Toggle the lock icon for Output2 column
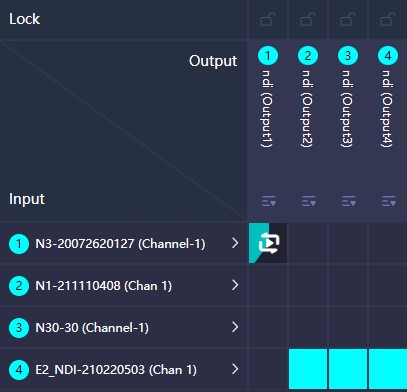The image size is (407, 392). [x=308, y=19]
